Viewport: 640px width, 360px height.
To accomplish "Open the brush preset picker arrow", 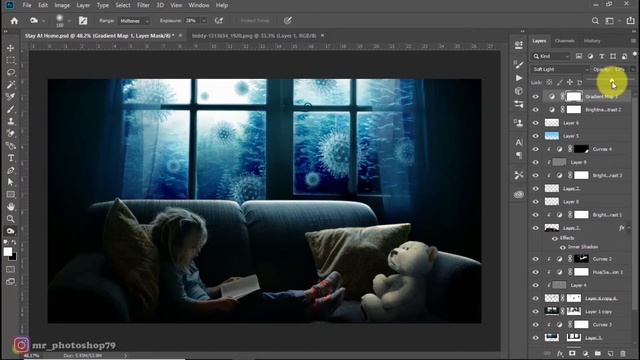I will 69,21.
